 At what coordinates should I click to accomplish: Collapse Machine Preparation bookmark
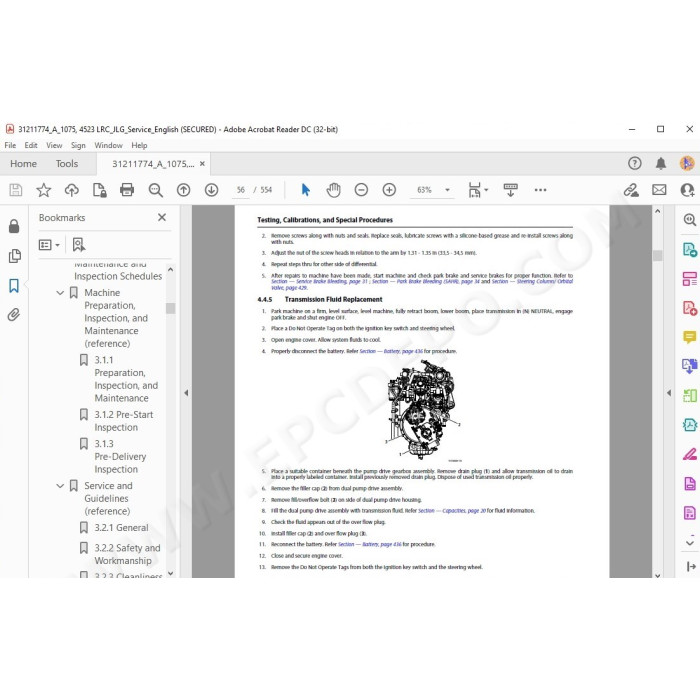pos(60,293)
